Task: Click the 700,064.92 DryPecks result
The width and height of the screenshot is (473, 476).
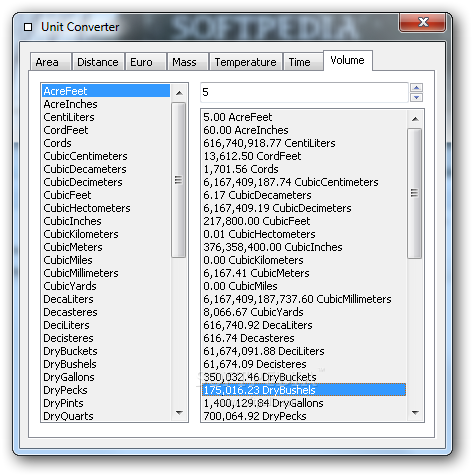Action: [x=304, y=416]
